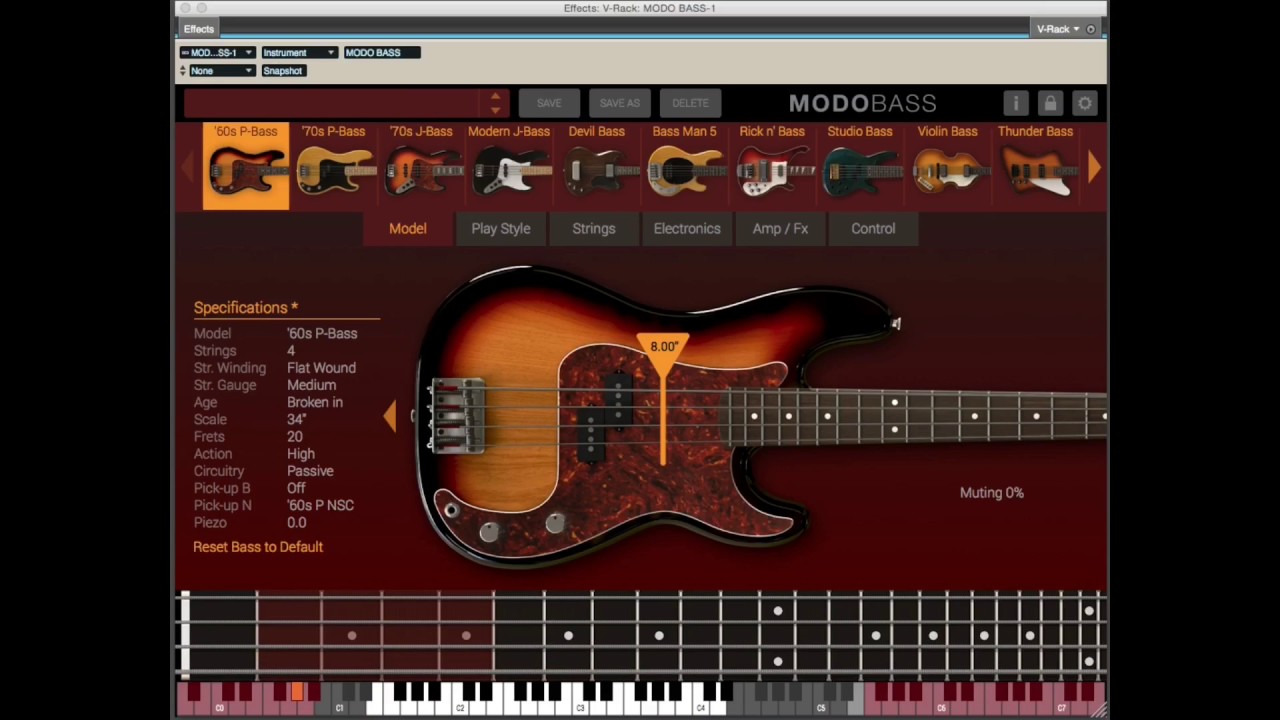
Task: Show more bass models using the right arrow
Action: tap(1094, 167)
